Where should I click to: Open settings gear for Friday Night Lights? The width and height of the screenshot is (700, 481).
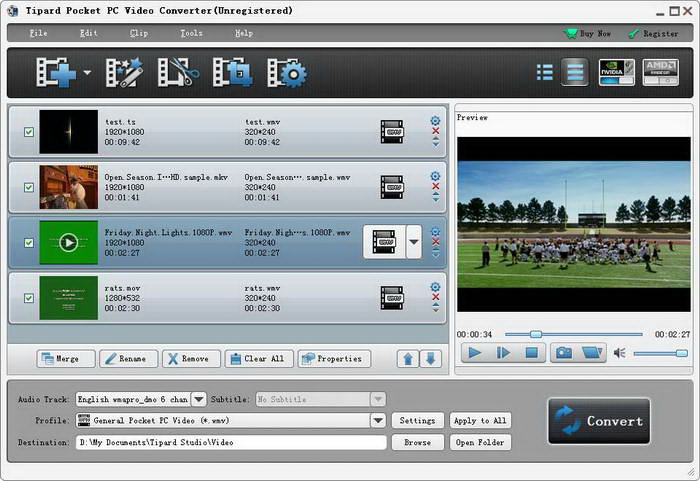pyautogui.click(x=435, y=231)
